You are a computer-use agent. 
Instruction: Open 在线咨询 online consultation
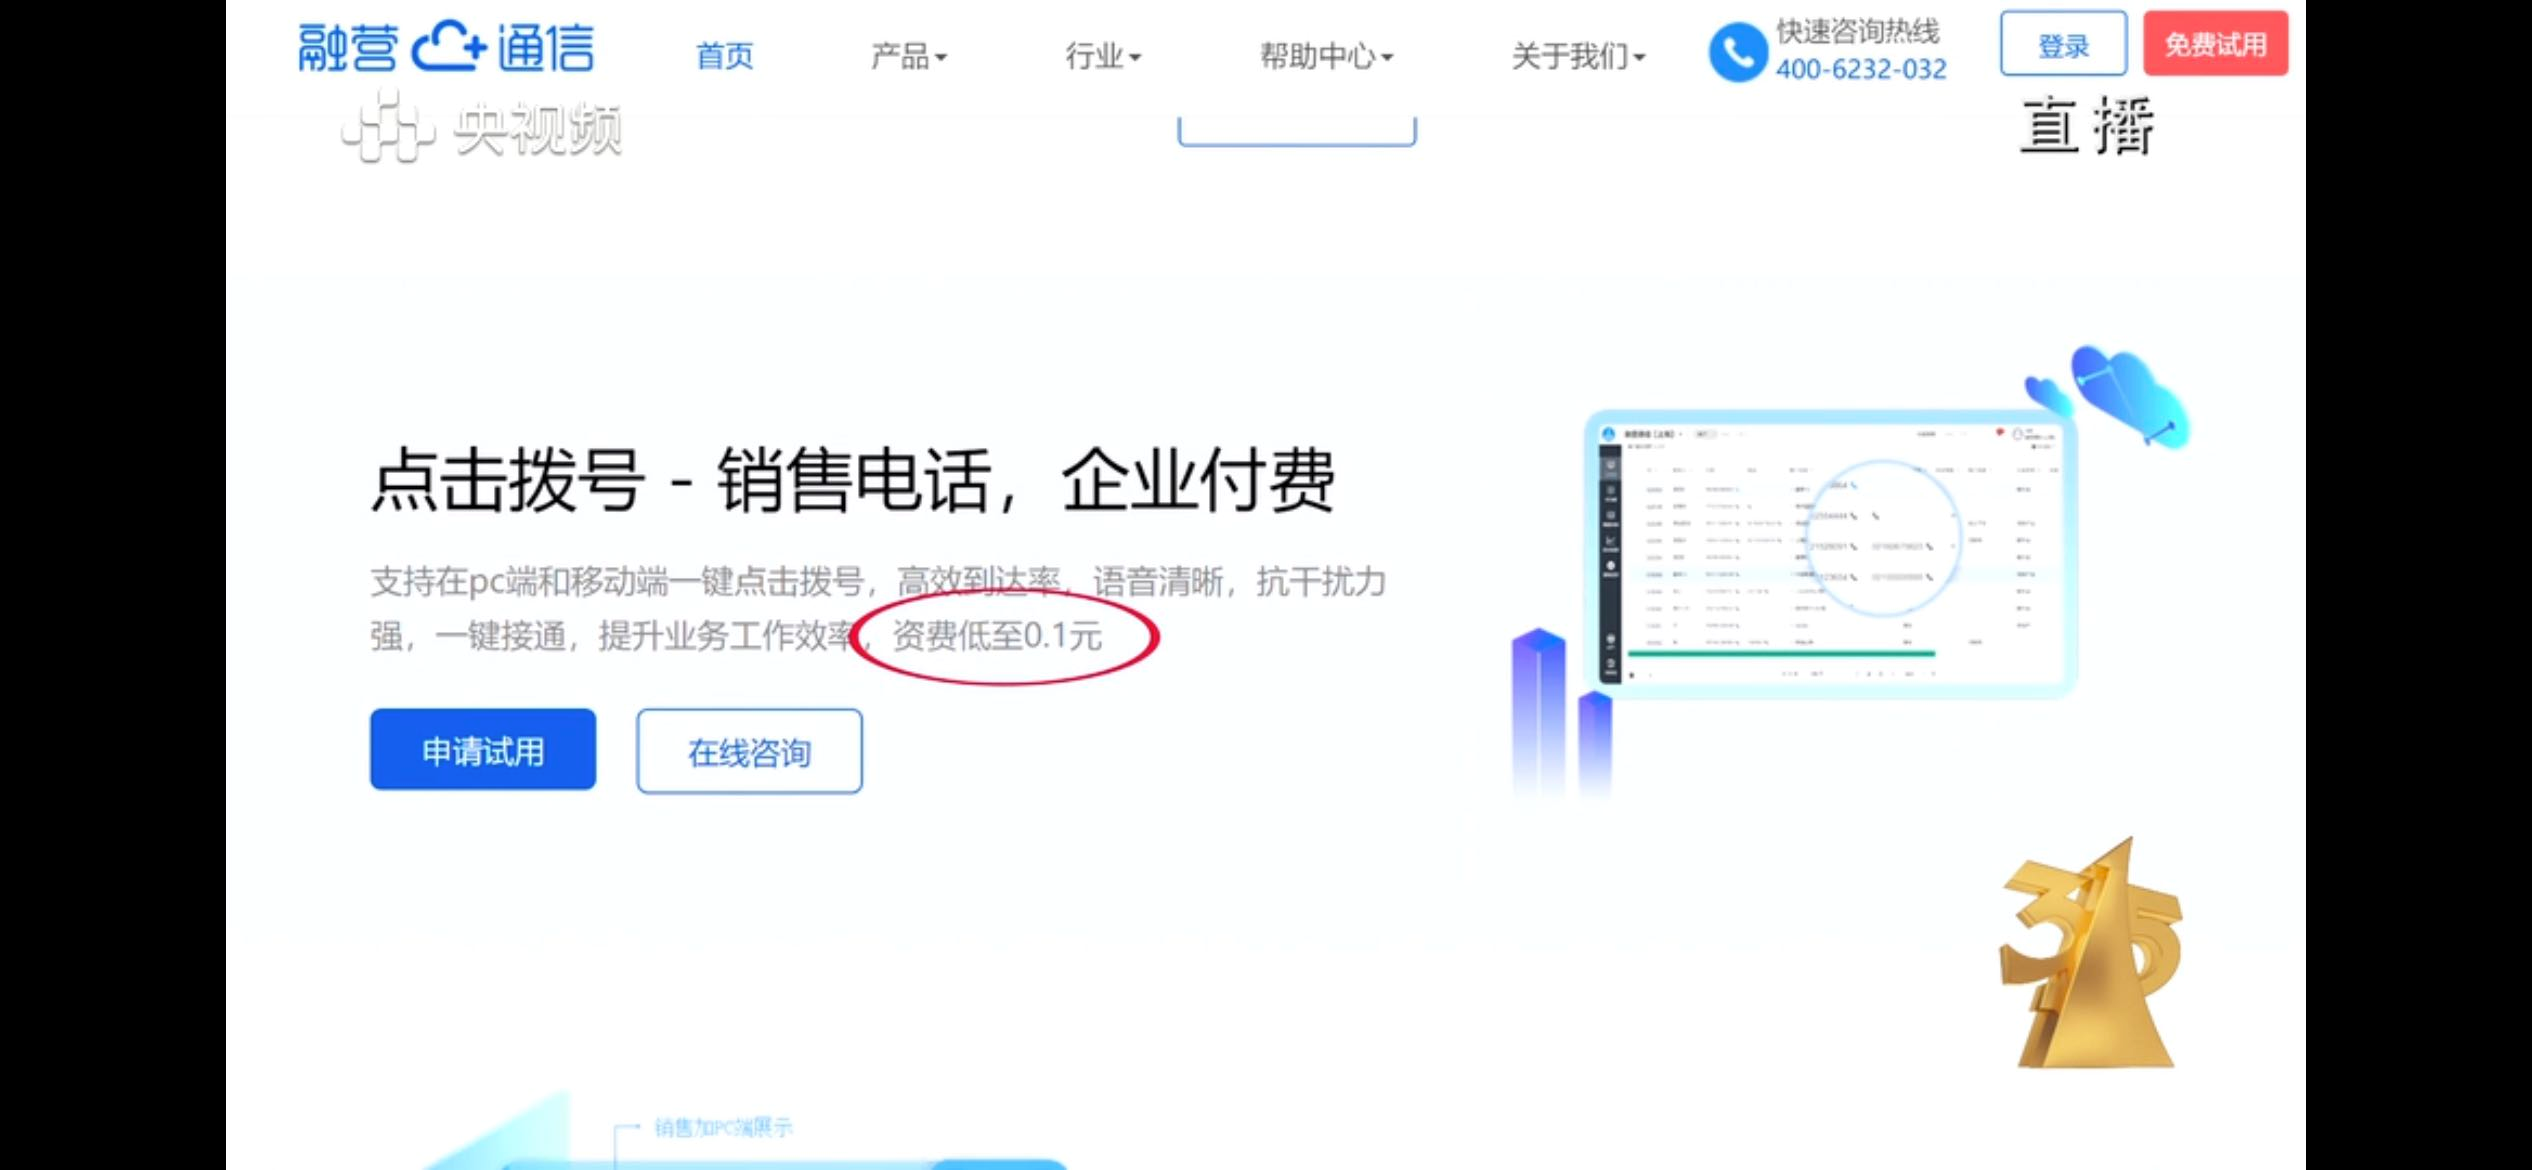tap(749, 752)
